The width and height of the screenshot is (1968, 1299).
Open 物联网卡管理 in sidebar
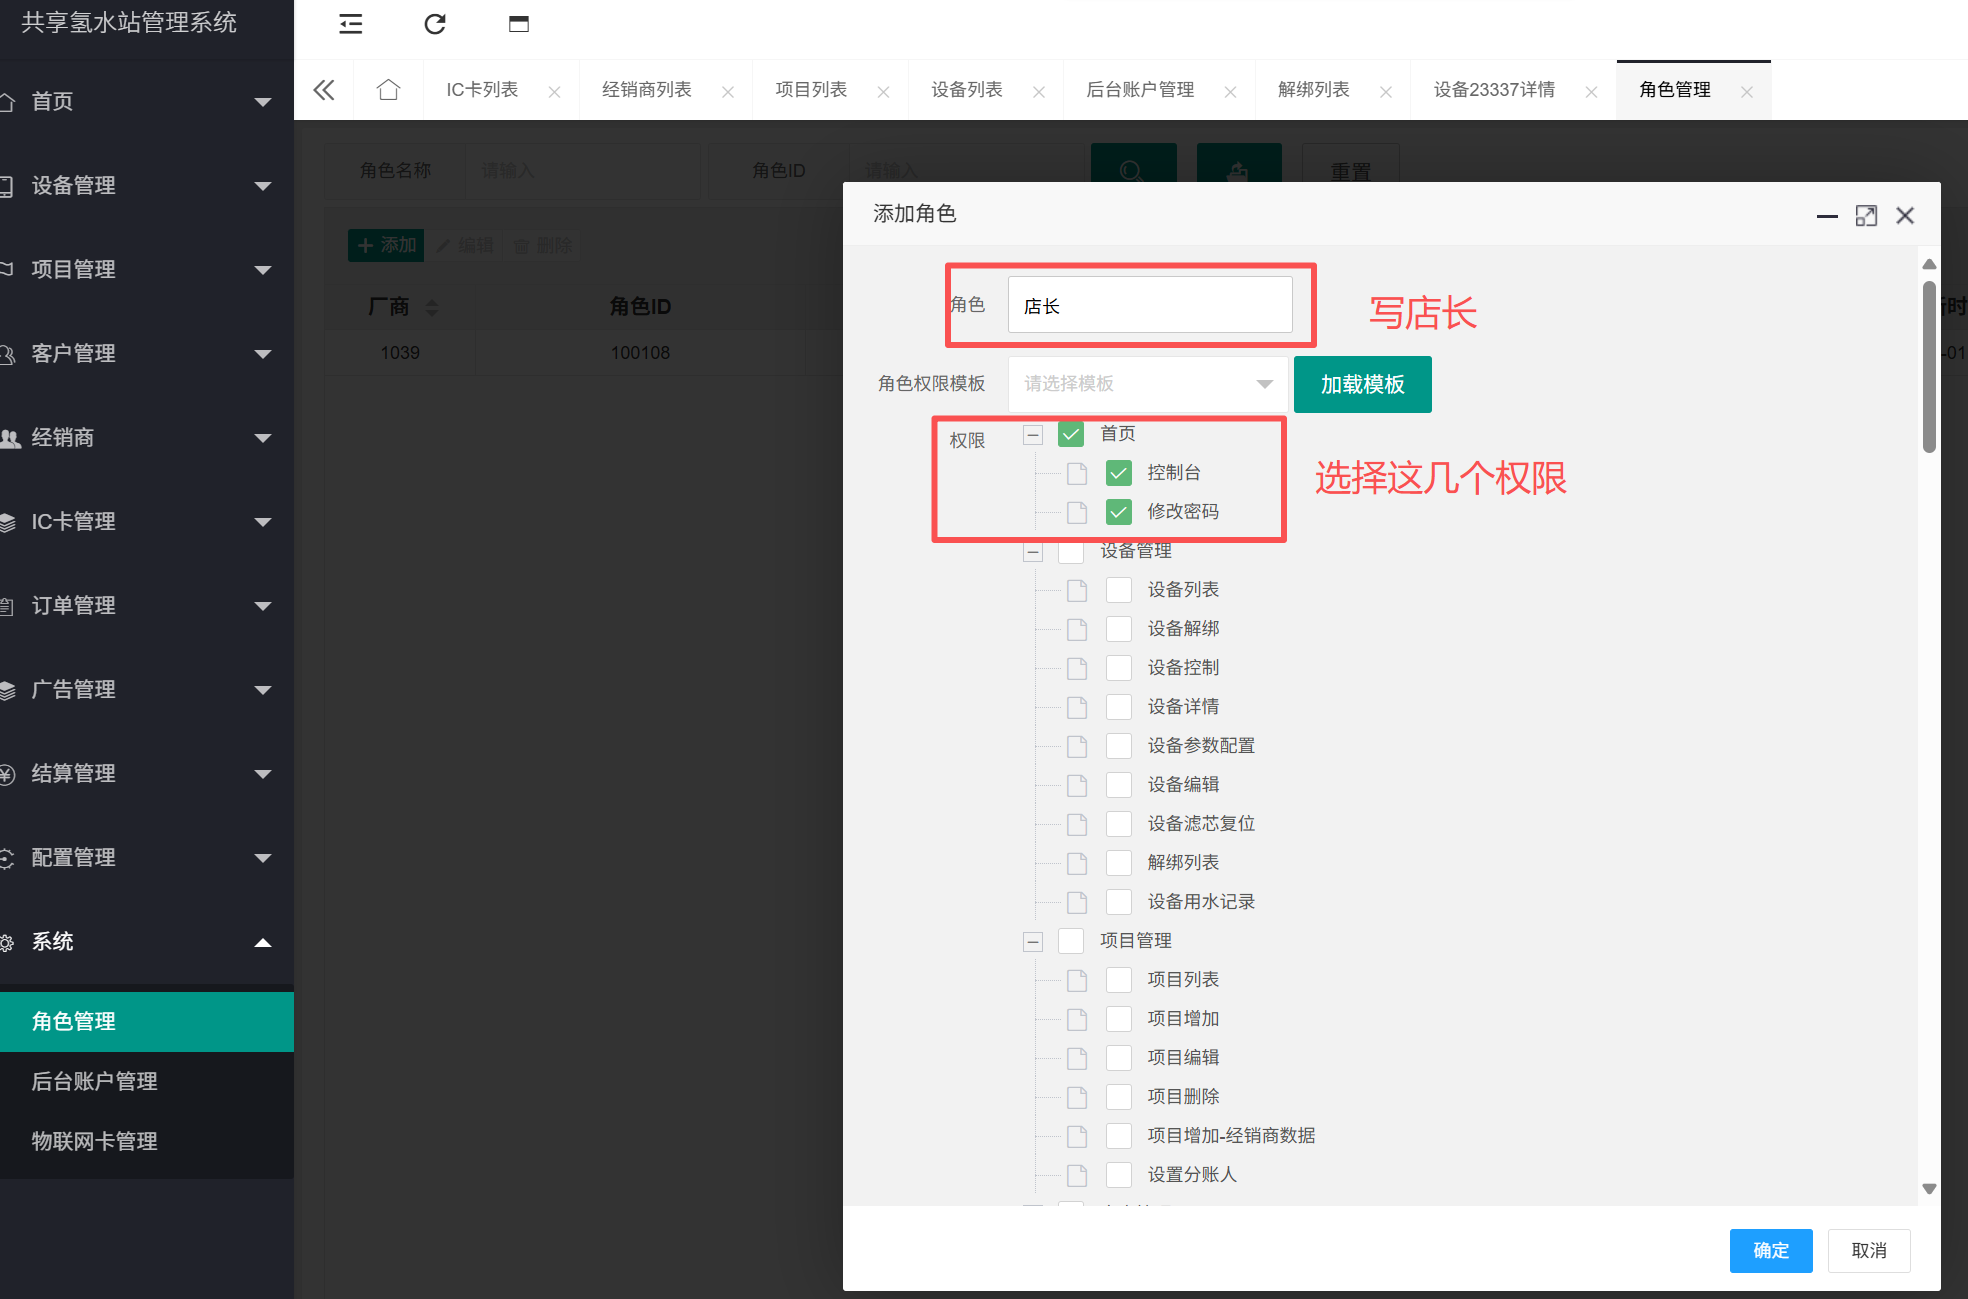pyautogui.click(x=147, y=1142)
